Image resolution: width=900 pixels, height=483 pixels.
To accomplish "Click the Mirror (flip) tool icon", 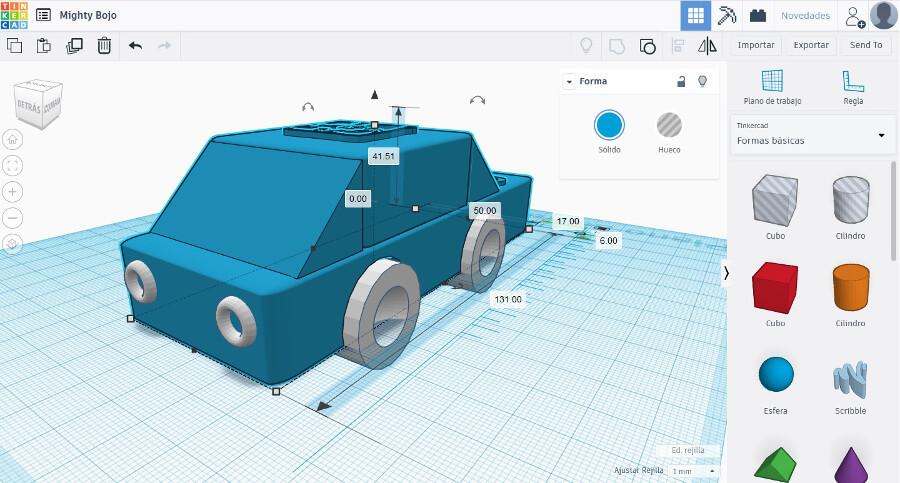I will [707, 45].
